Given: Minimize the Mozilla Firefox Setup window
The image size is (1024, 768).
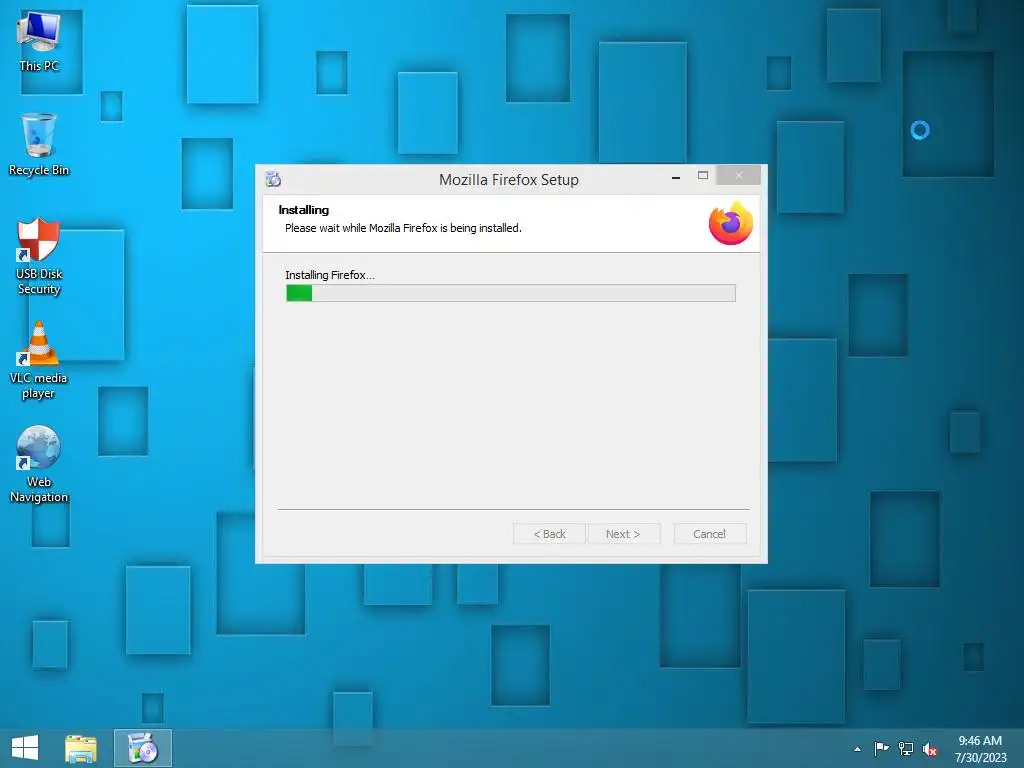Looking at the screenshot, I should (676, 176).
